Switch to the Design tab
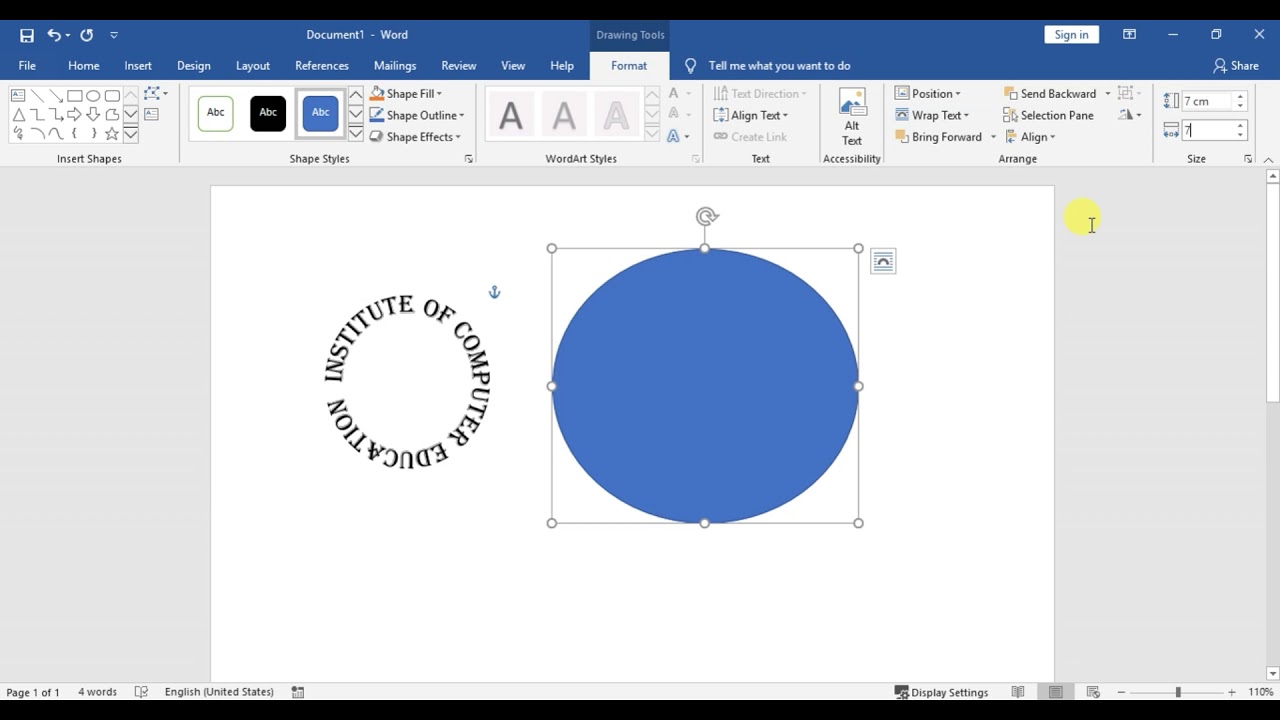This screenshot has width=1280, height=720. point(194,66)
